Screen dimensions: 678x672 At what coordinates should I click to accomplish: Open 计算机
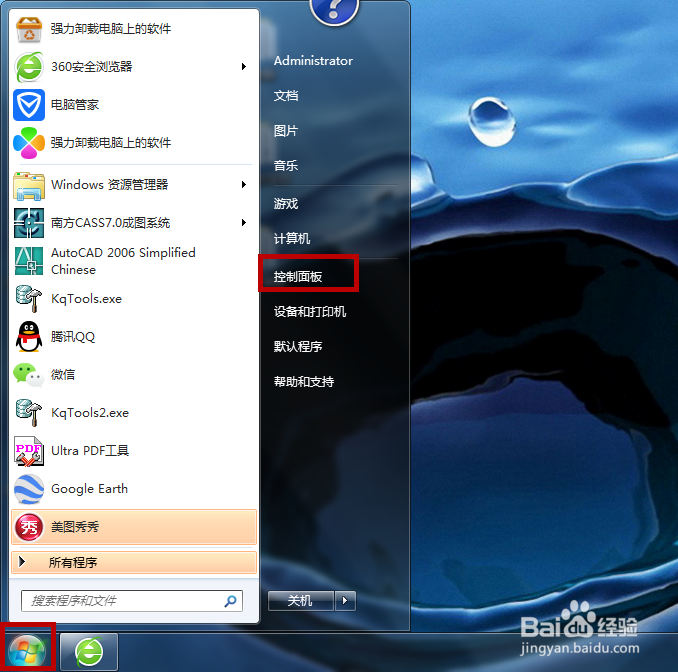(291, 238)
